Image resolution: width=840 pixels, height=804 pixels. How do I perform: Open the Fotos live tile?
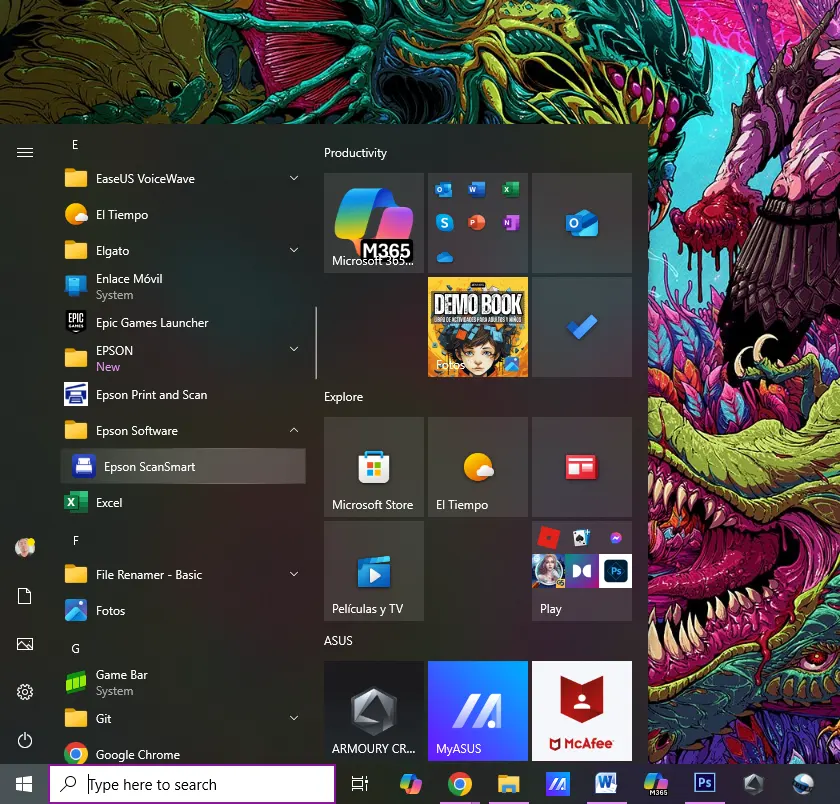pyautogui.click(x=478, y=327)
